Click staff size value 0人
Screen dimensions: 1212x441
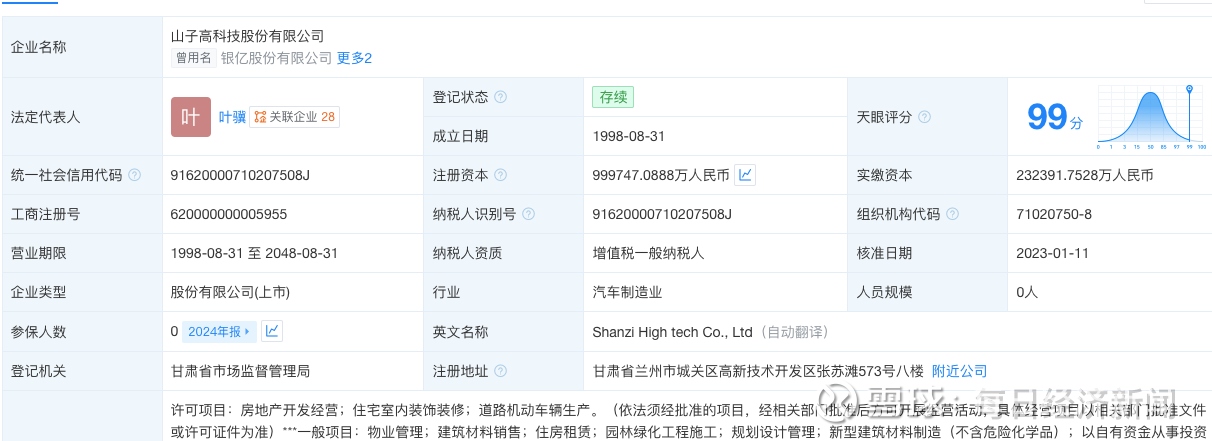click(1027, 292)
